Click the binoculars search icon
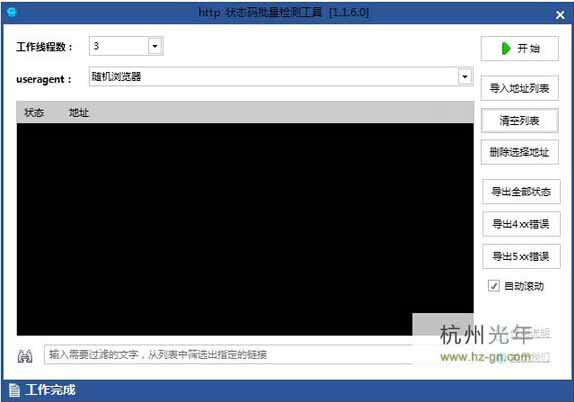 click(25, 356)
